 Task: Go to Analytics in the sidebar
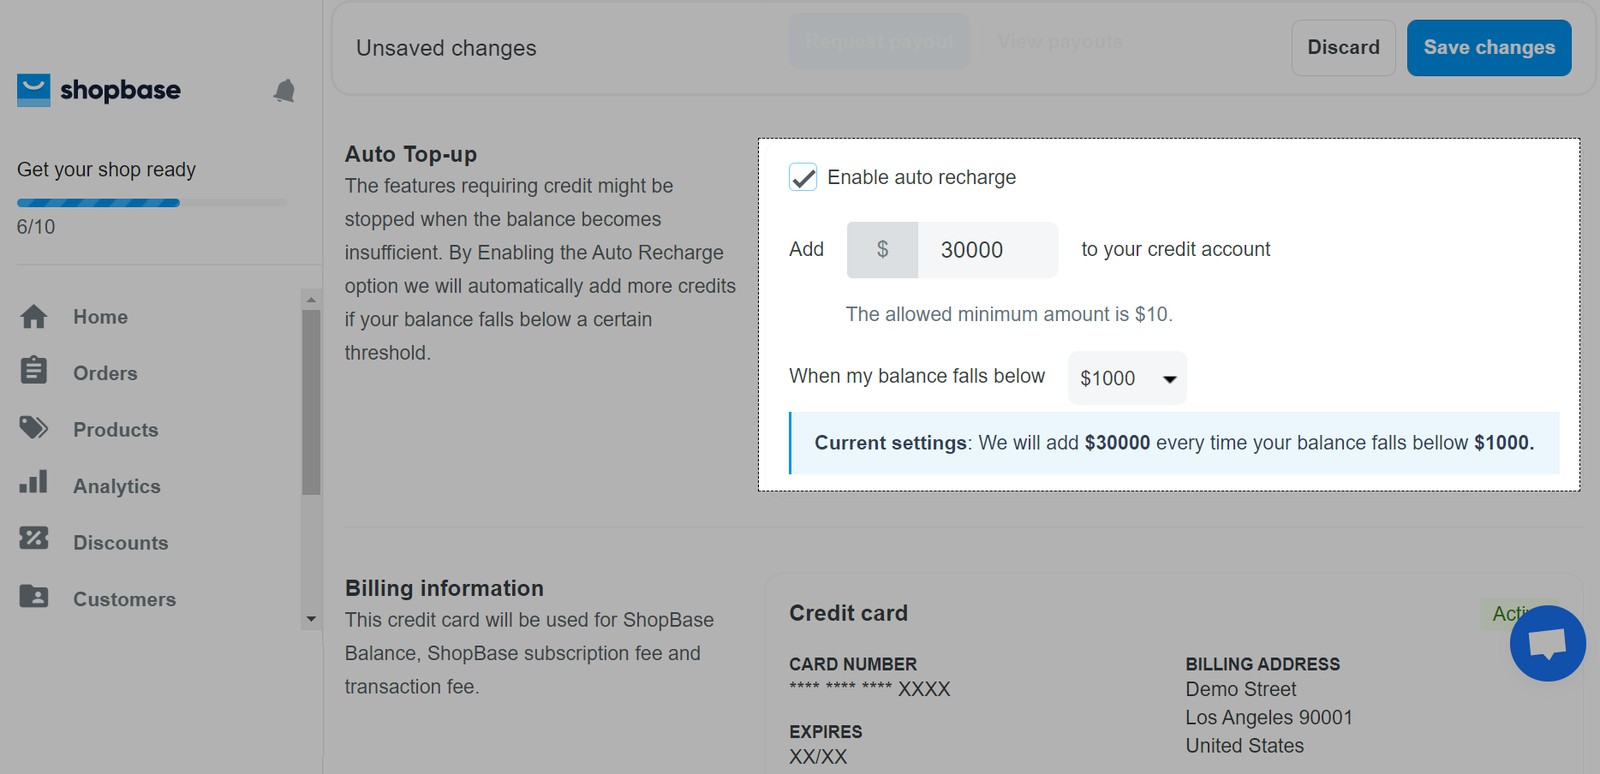click(x=116, y=486)
